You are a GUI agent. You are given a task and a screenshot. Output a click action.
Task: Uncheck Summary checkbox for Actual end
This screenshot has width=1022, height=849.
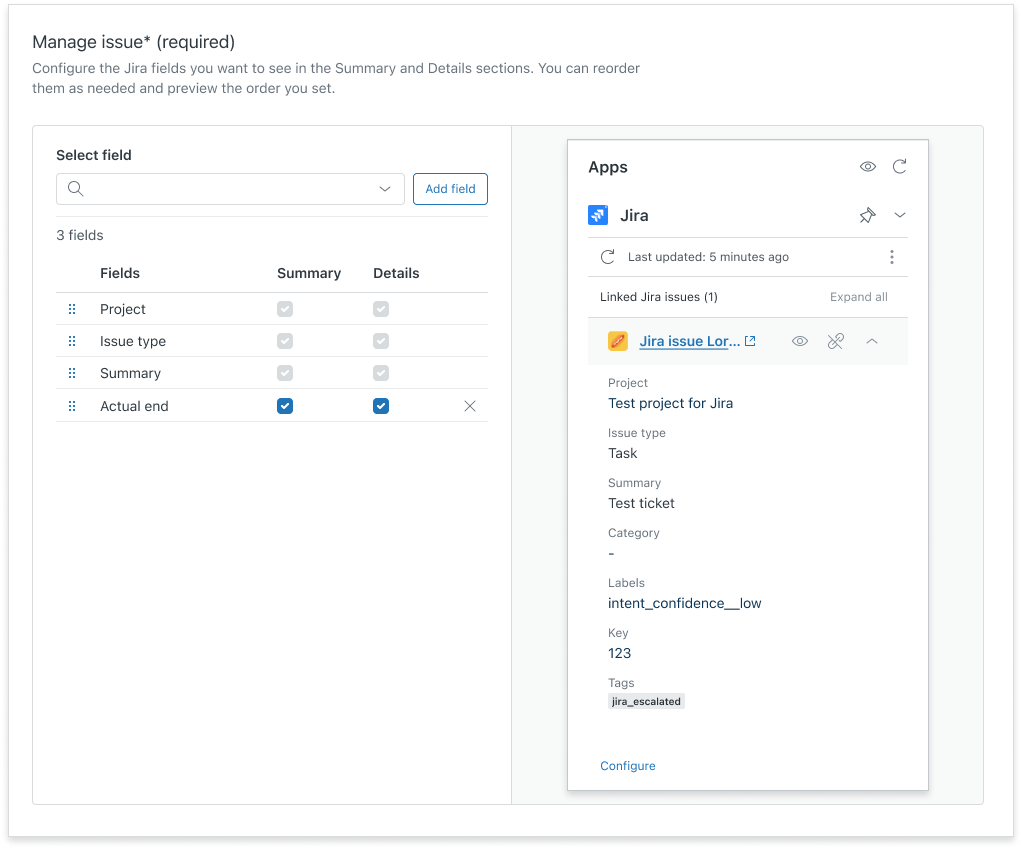coord(285,406)
